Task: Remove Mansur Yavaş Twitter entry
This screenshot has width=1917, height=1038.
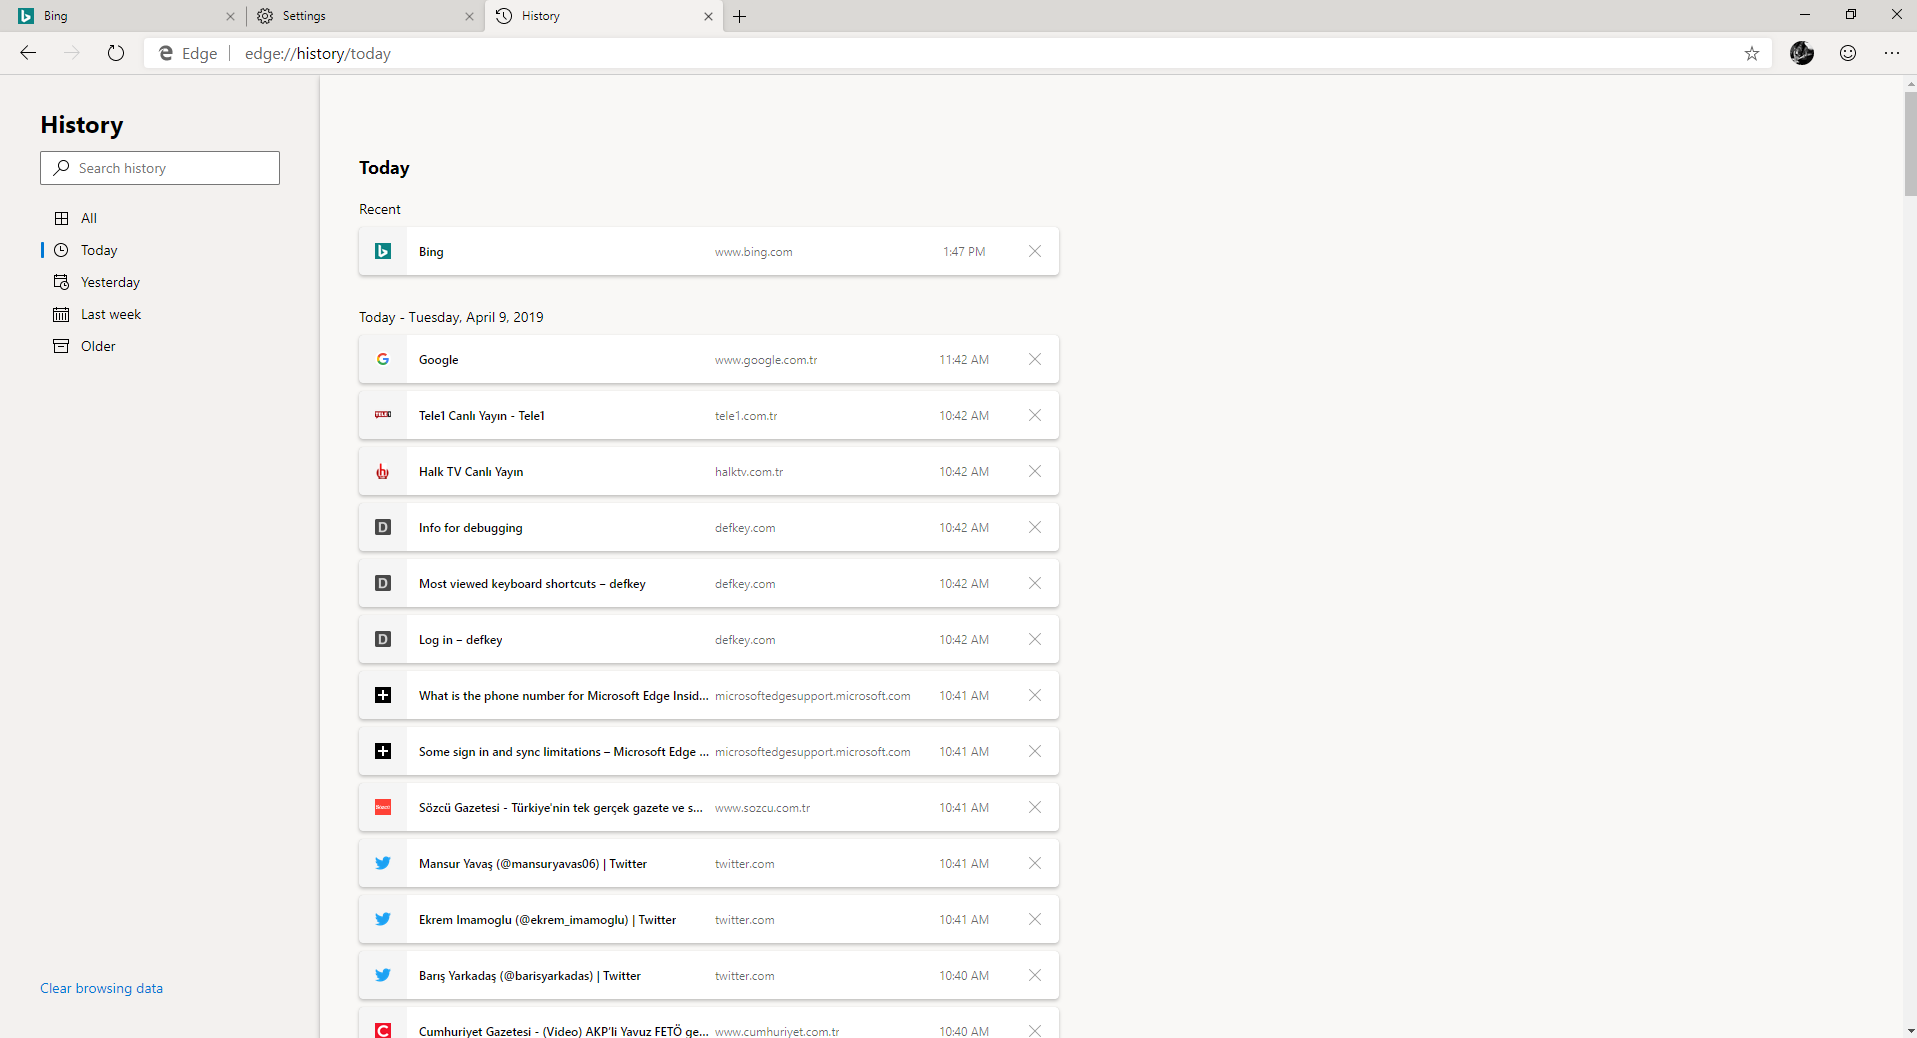Action: [1035, 863]
